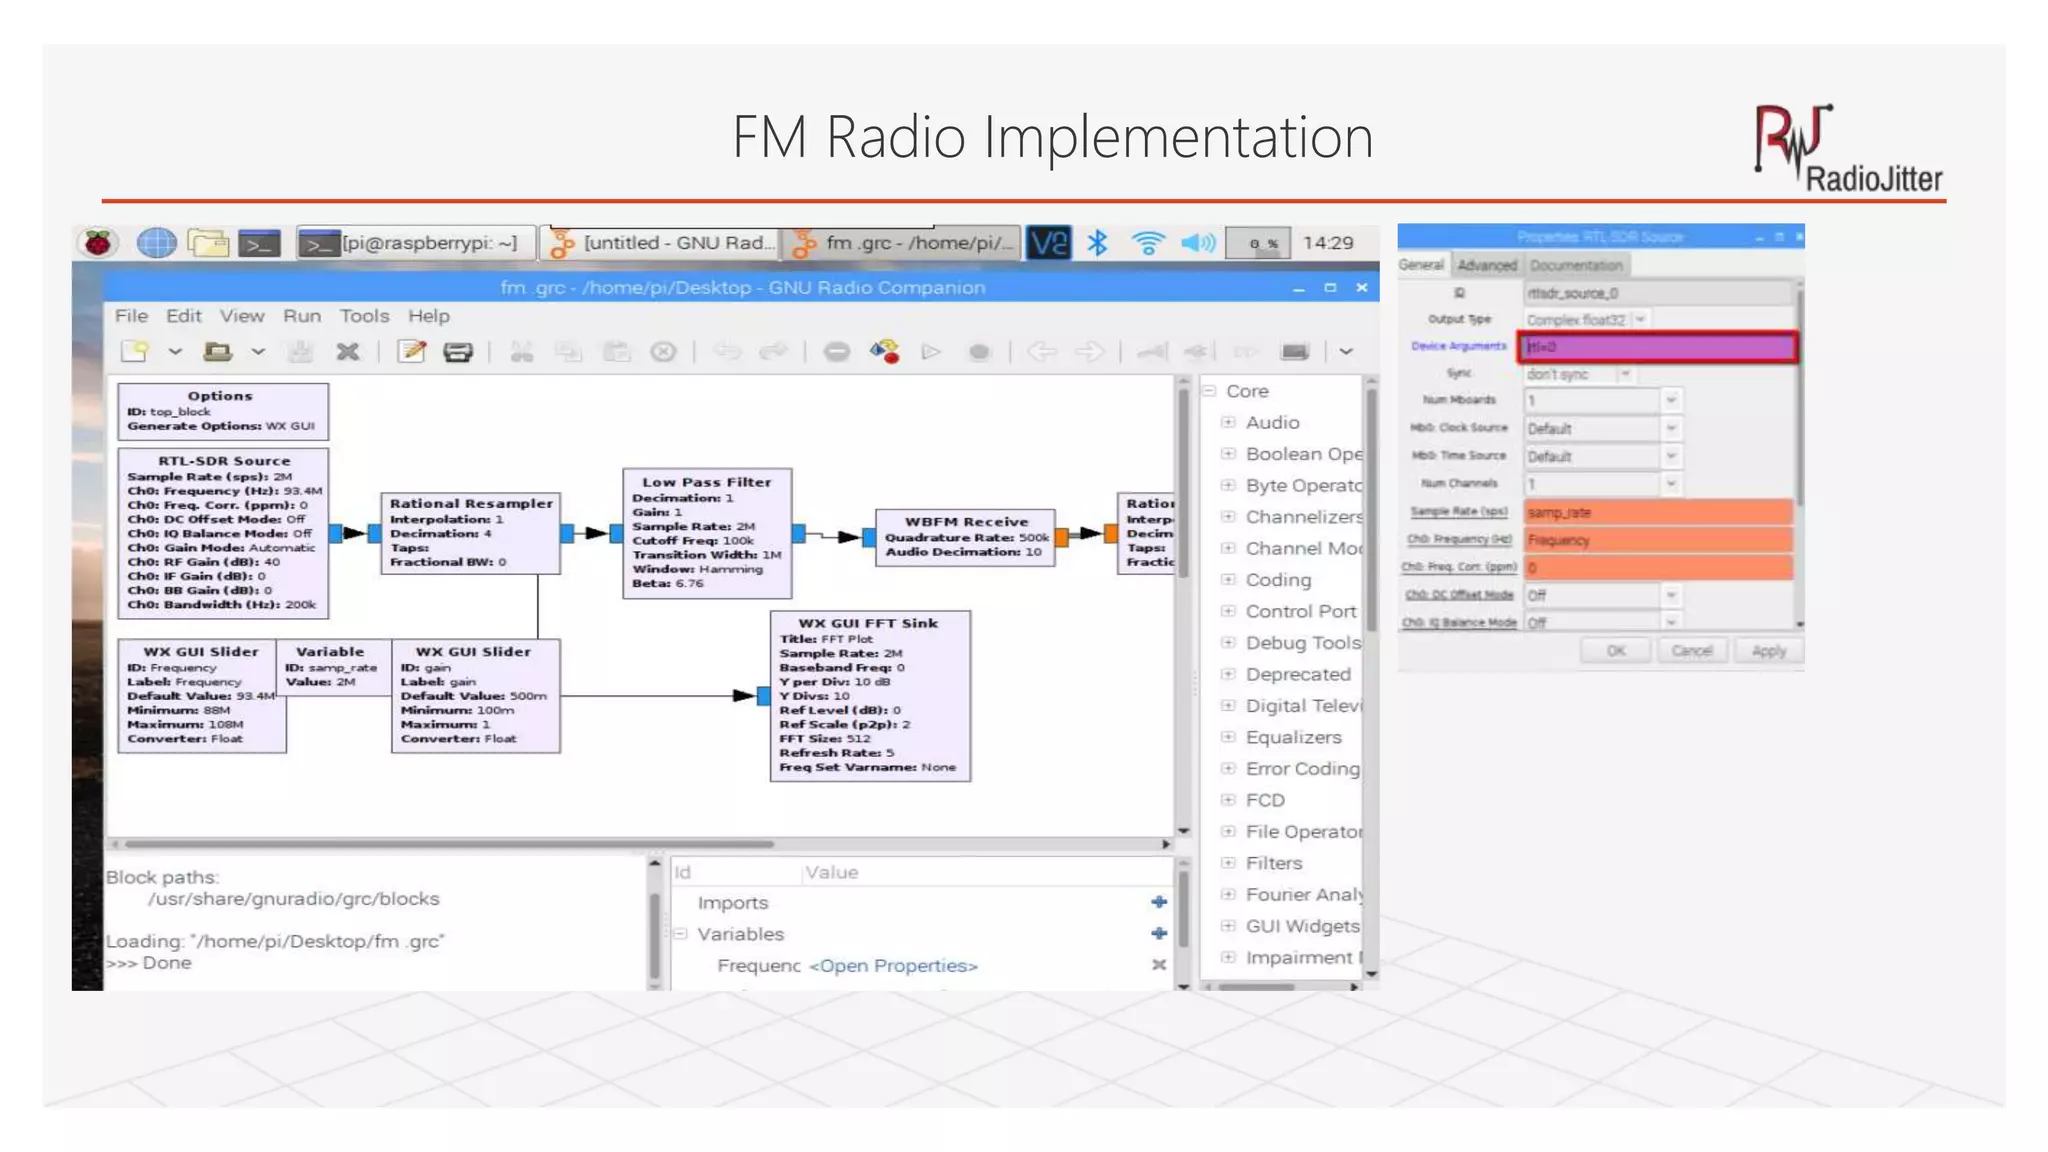The width and height of the screenshot is (2048, 1152).
Task: Add variable with plus icon
Action: [1159, 934]
